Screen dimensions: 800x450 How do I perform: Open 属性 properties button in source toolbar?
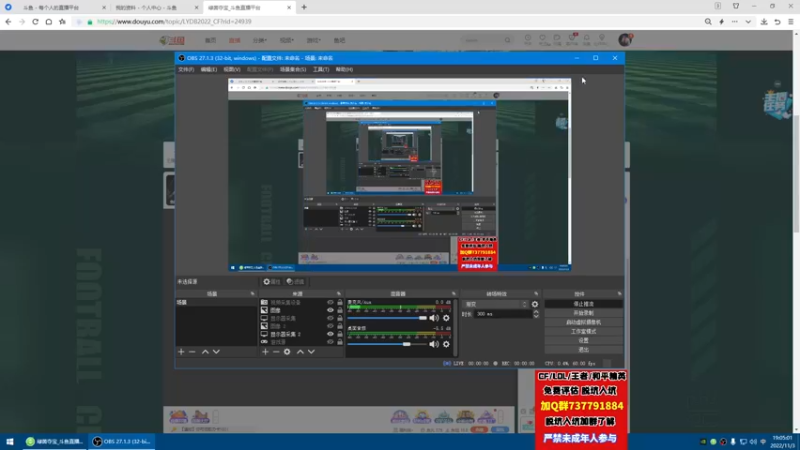pos(272,282)
